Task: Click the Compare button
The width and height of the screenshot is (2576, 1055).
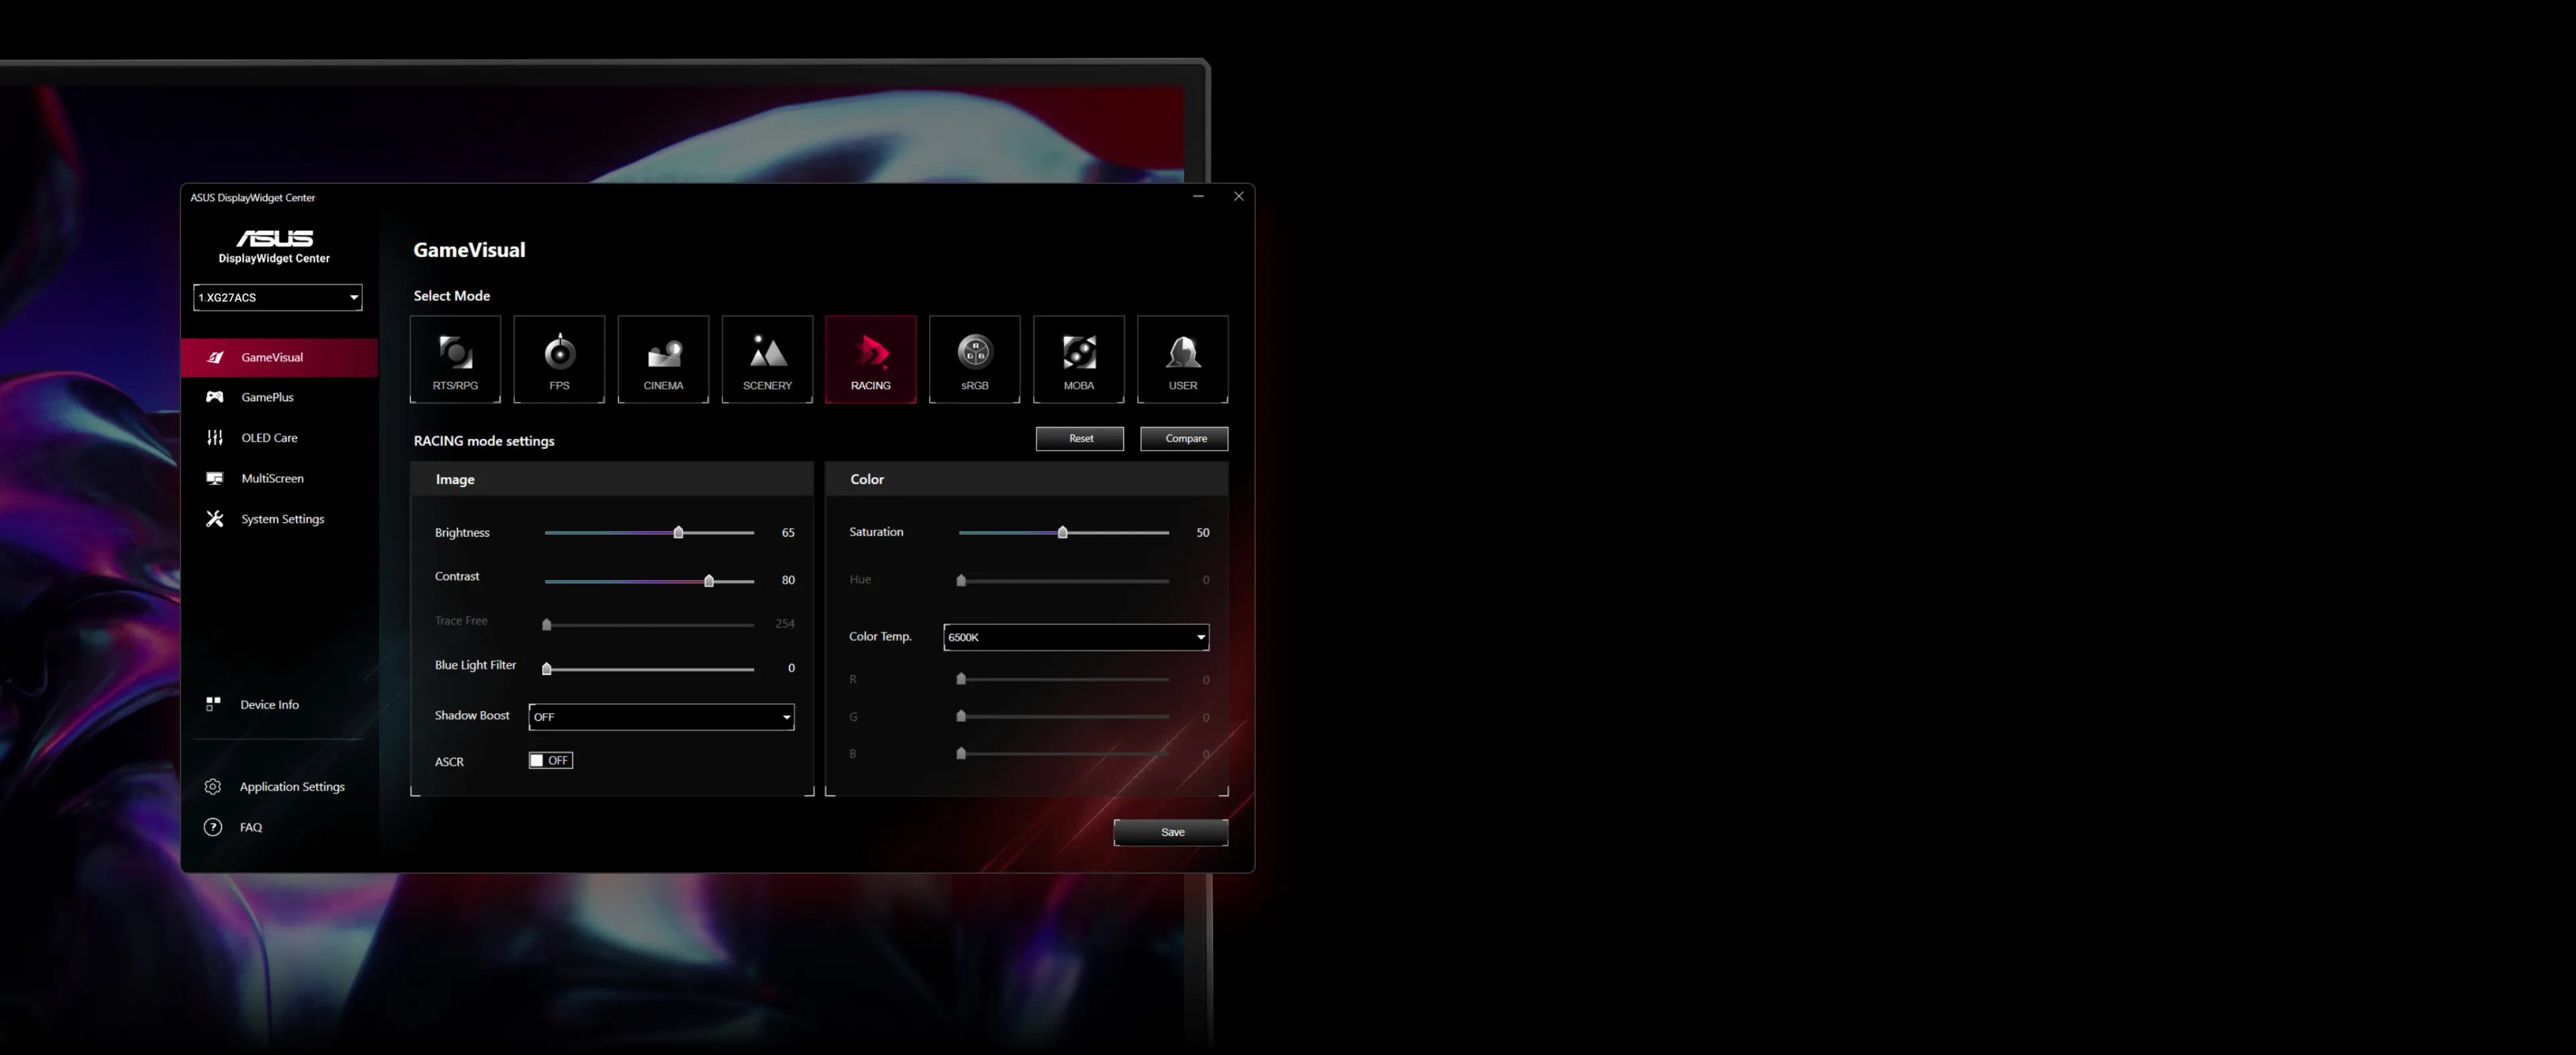Action: (x=1184, y=438)
